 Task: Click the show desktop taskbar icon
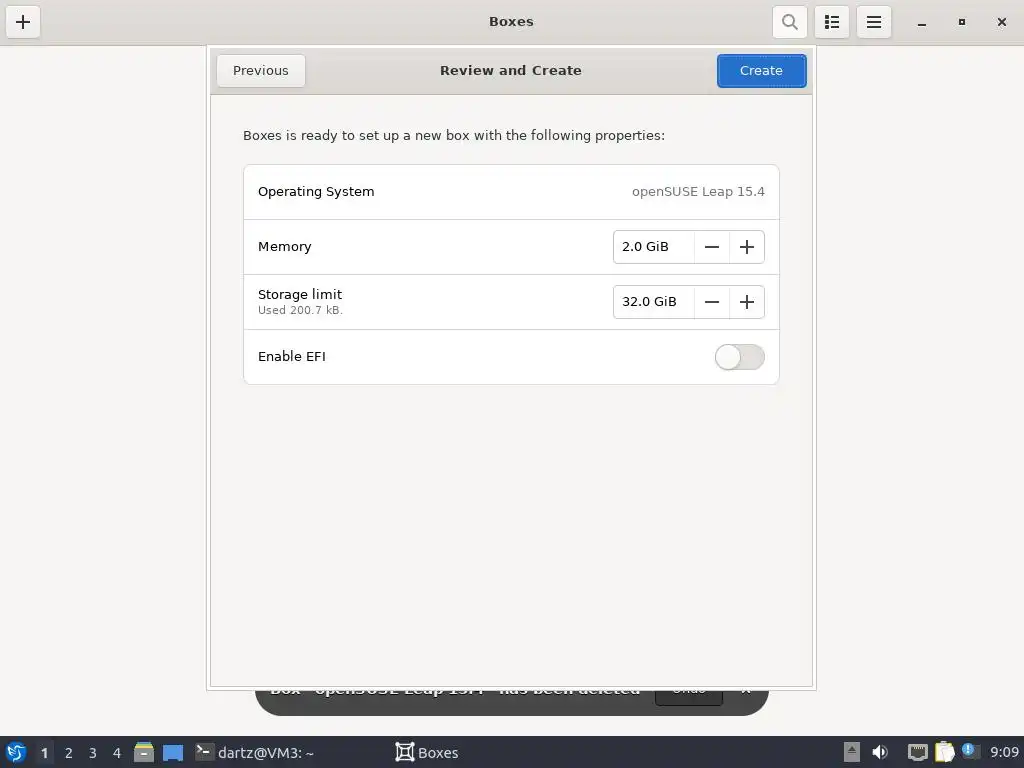coord(173,753)
